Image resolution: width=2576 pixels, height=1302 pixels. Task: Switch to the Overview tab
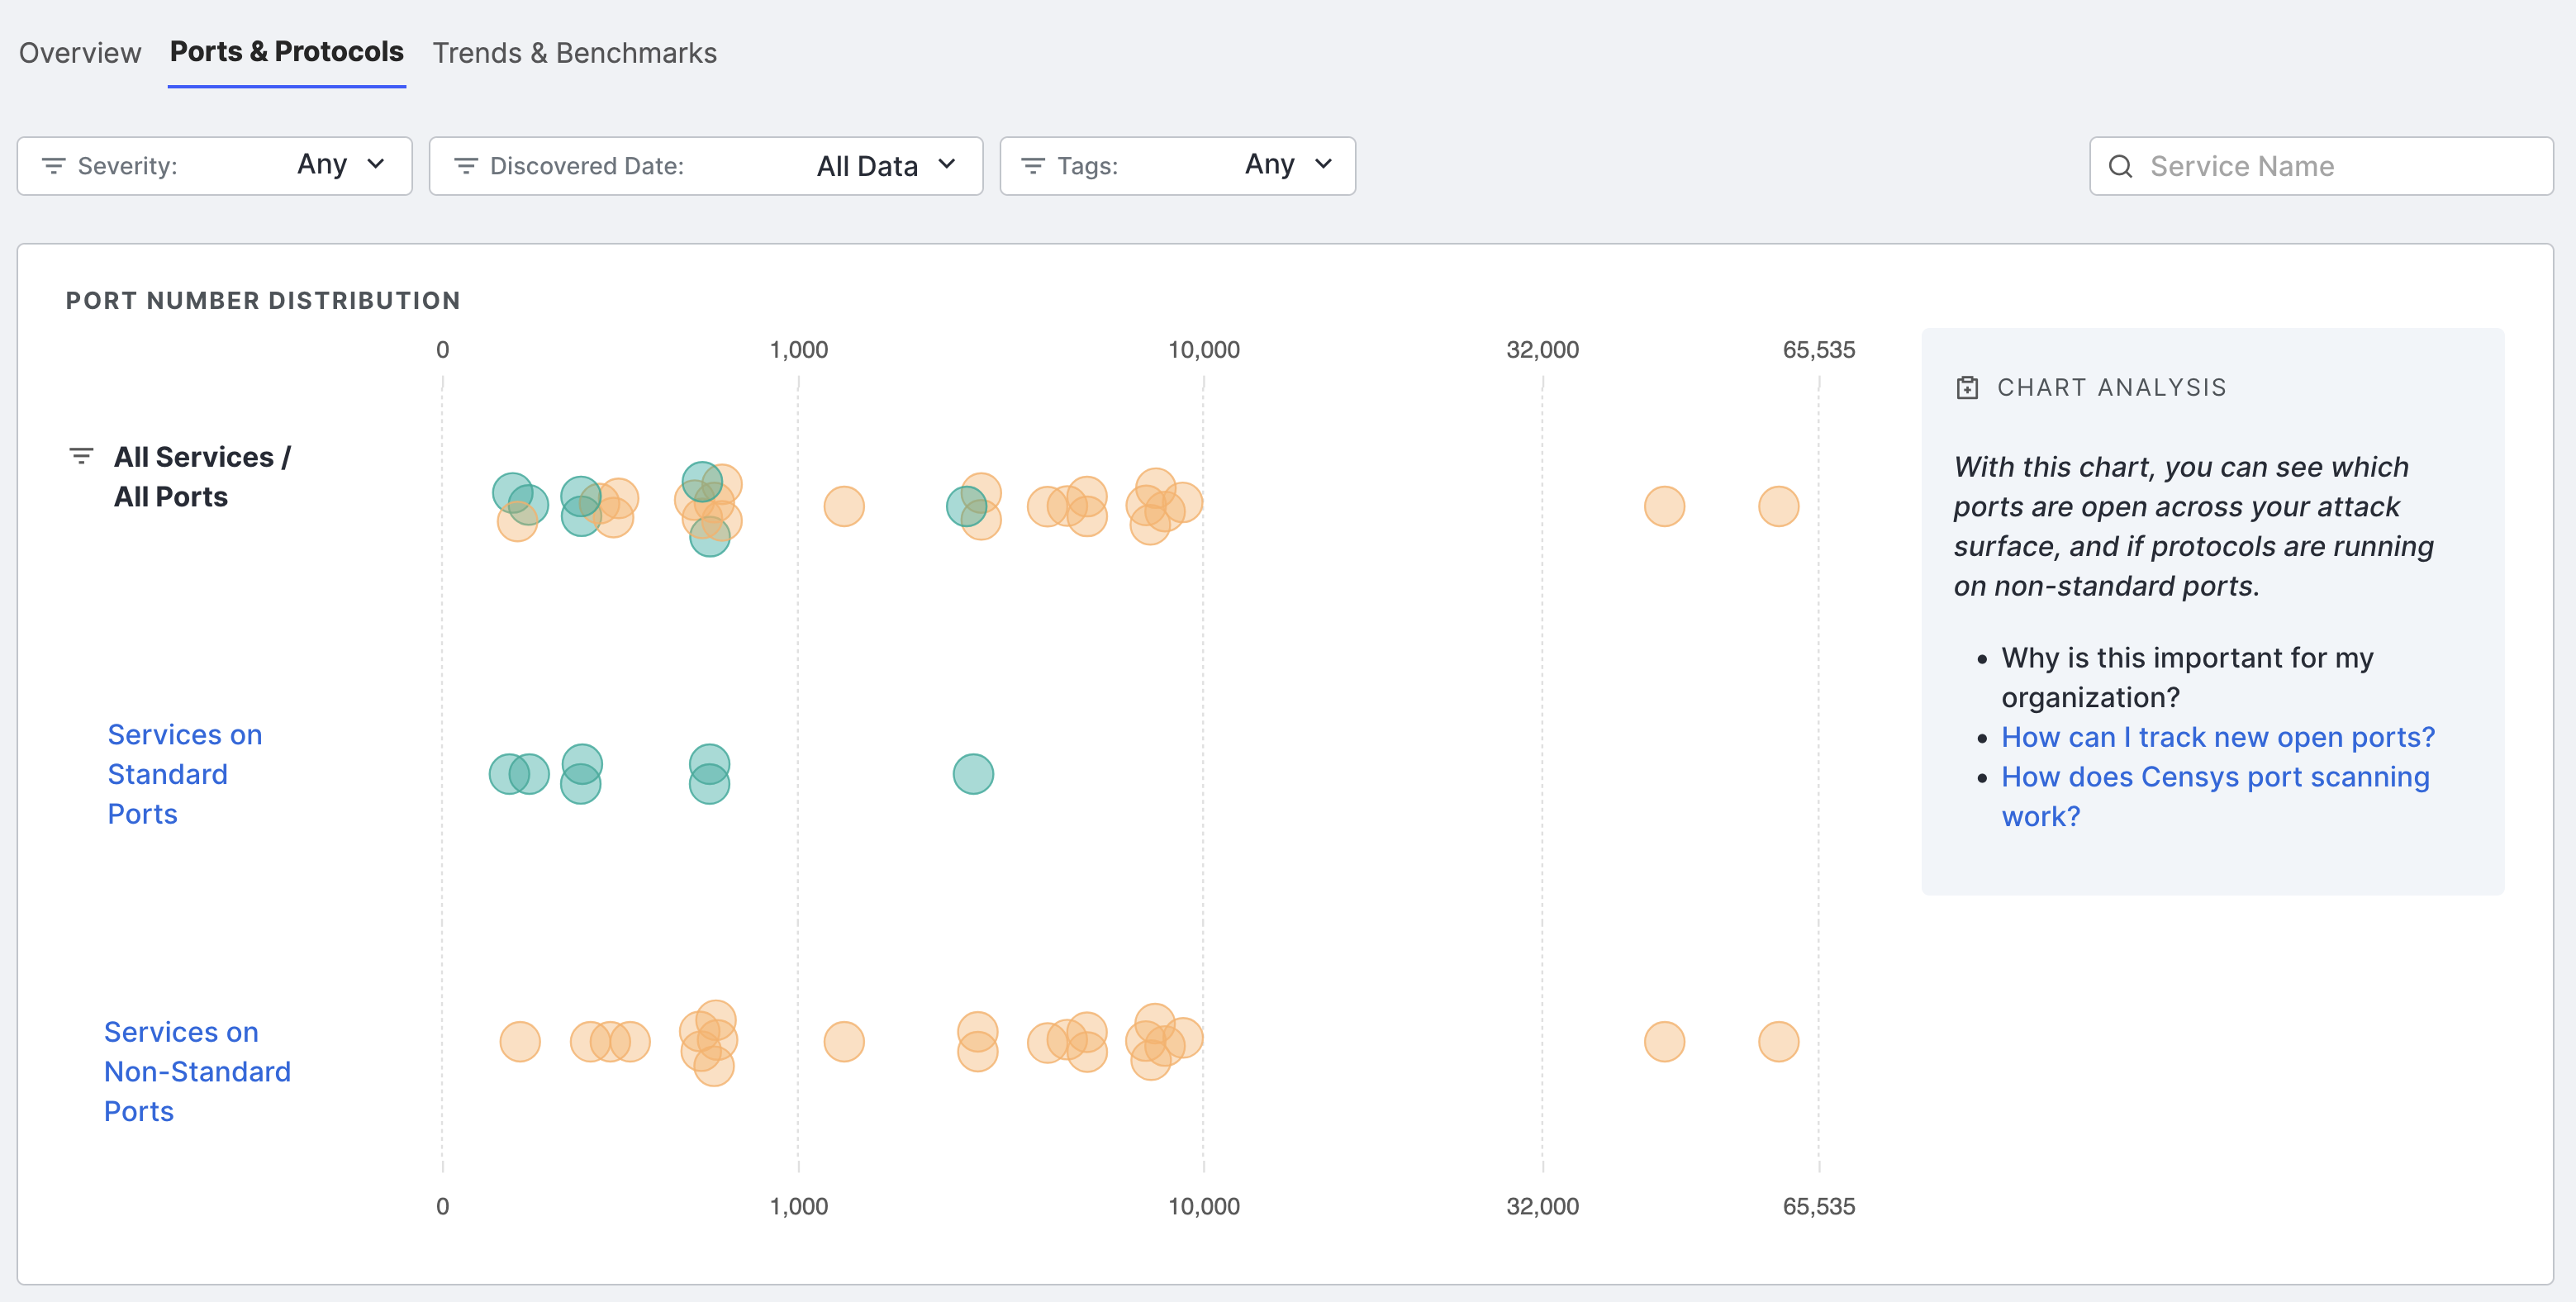click(x=80, y=53)
